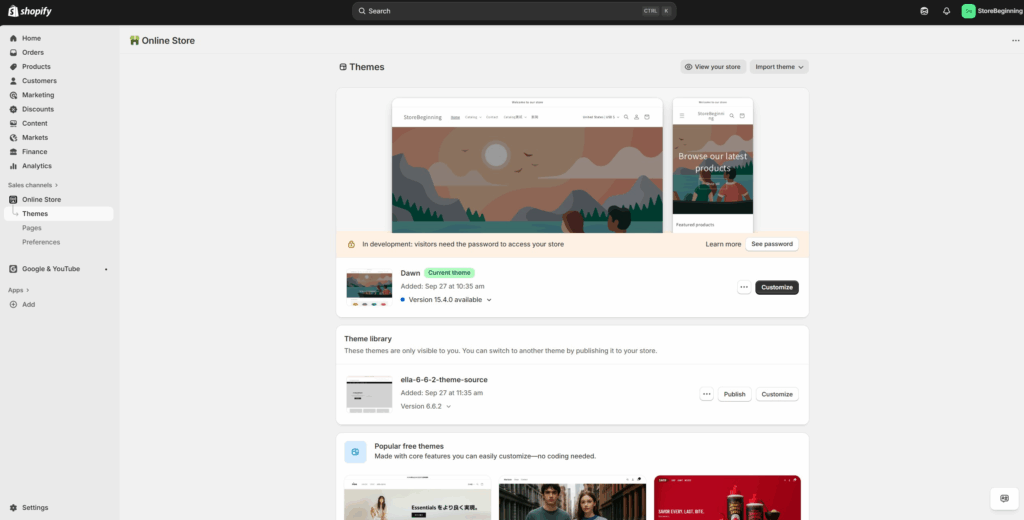Open Pages under Online Store
The width and height of the screenshot is (1024, 520).
pos(32,228)
